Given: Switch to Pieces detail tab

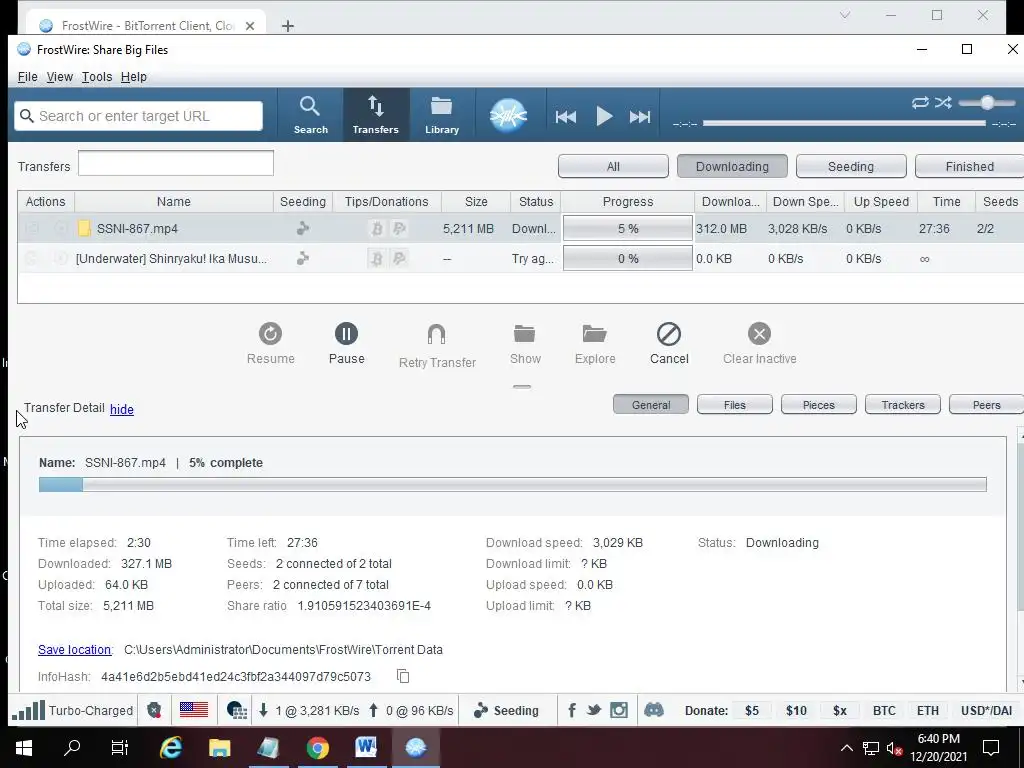Looking at the screenshot, I should tap(818, 405).
